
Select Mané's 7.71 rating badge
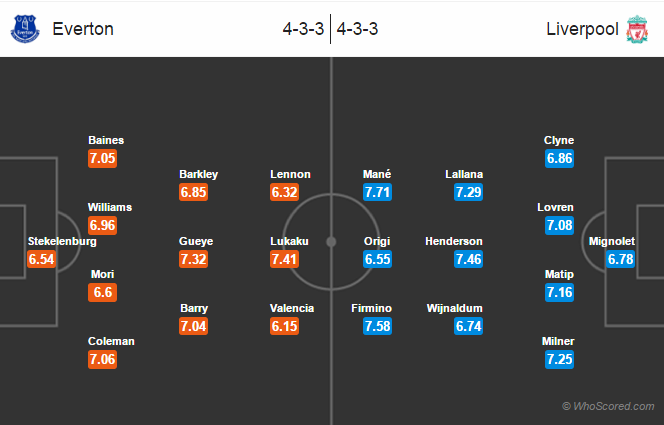coord(377,192)
